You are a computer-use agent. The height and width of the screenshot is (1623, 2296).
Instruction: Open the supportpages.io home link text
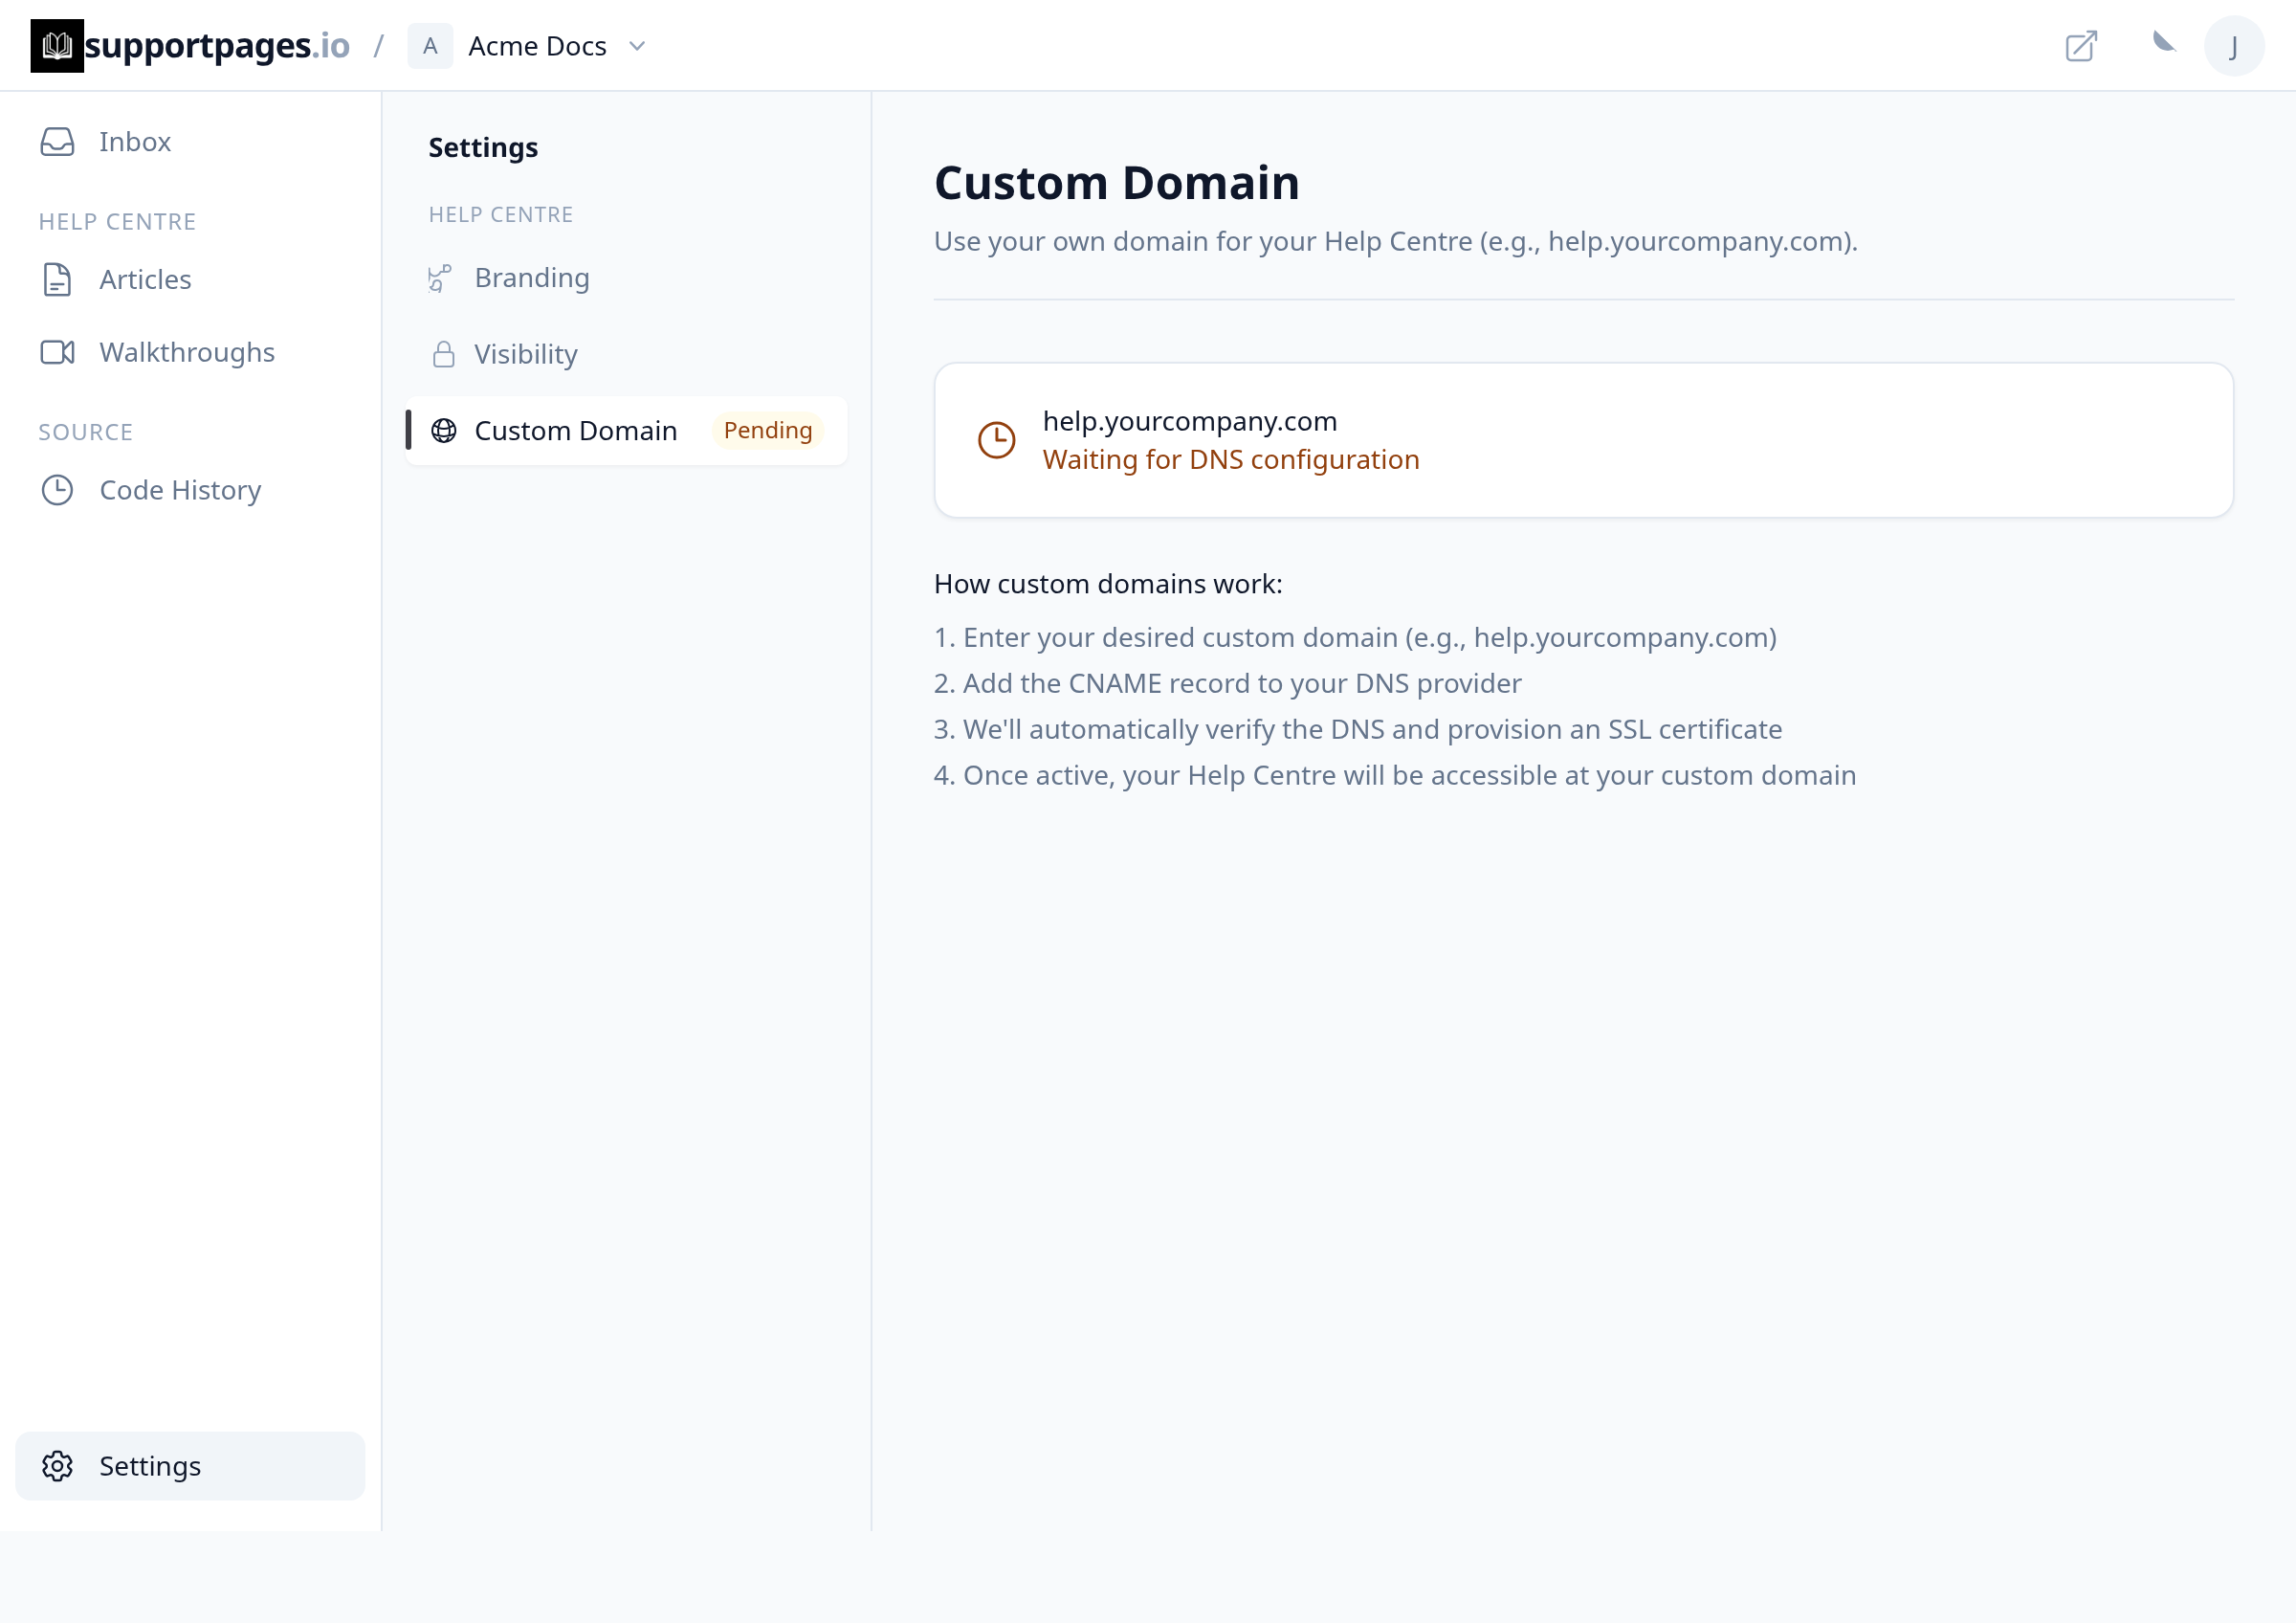[217, 46]
